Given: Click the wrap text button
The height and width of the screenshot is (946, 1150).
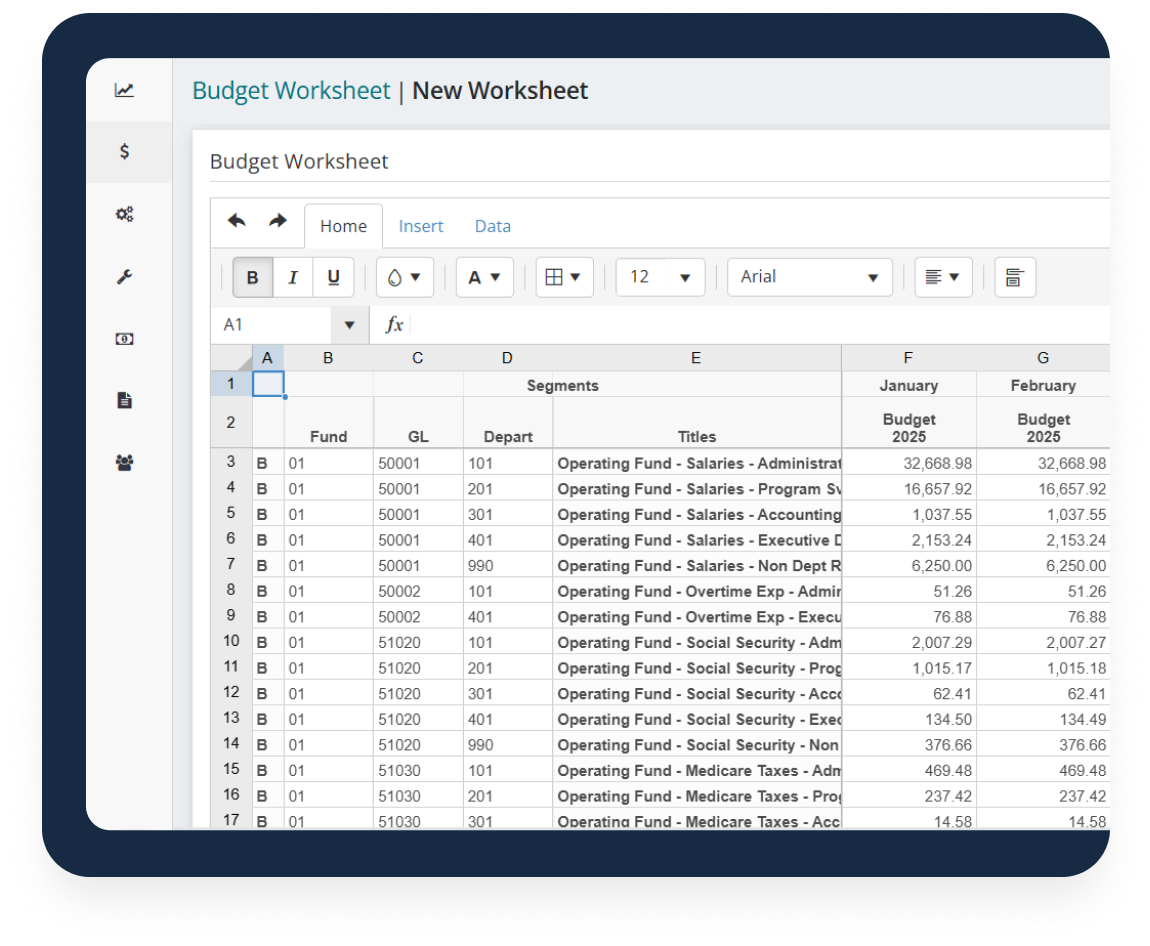Looking at the screenshot, I should pyautogui.click(x=1014, y=278).
